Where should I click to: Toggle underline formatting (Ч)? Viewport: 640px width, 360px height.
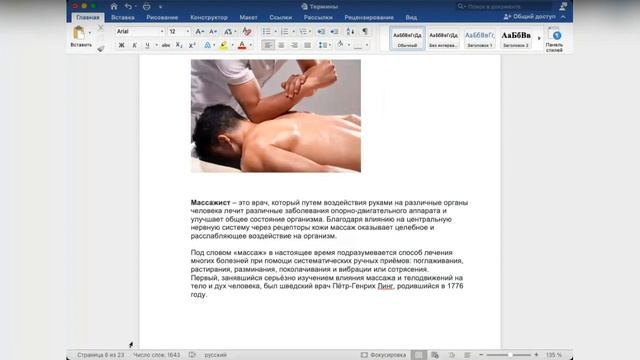[147, 45]
